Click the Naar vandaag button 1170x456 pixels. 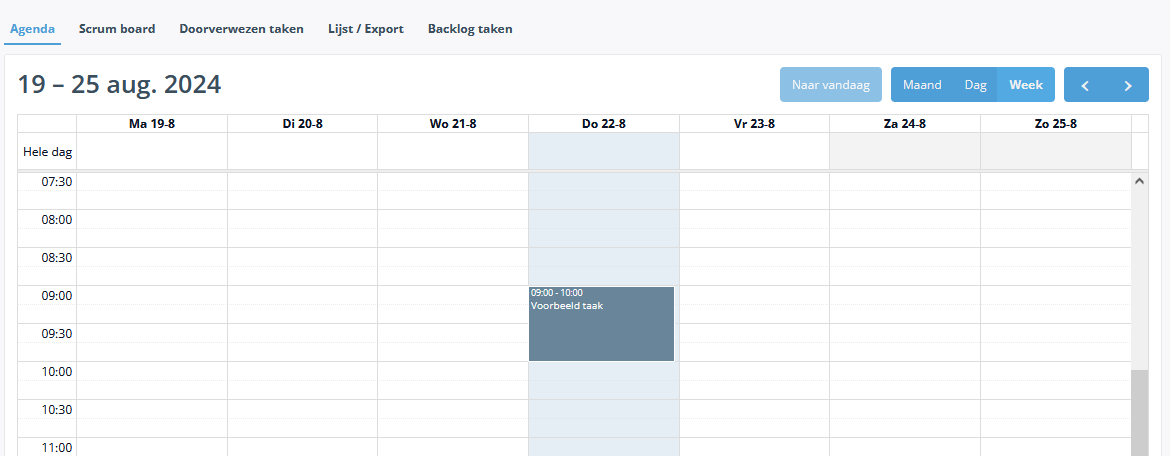point(831,85)
